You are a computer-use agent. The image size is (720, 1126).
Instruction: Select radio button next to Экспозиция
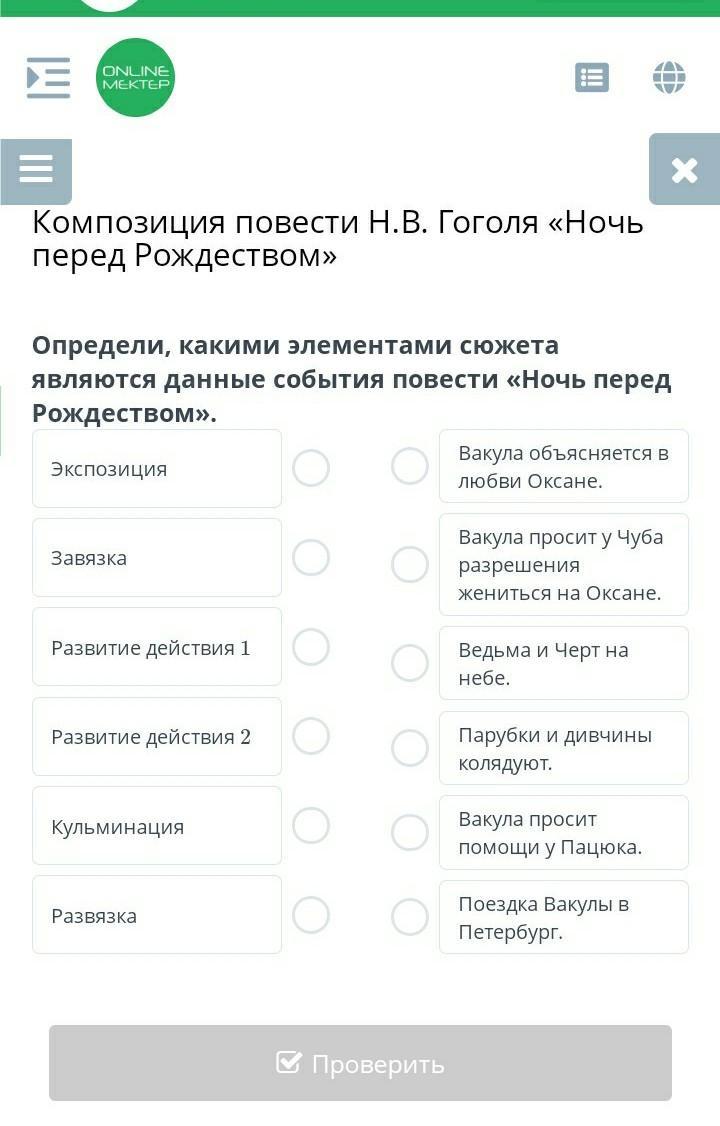point(311,467)
